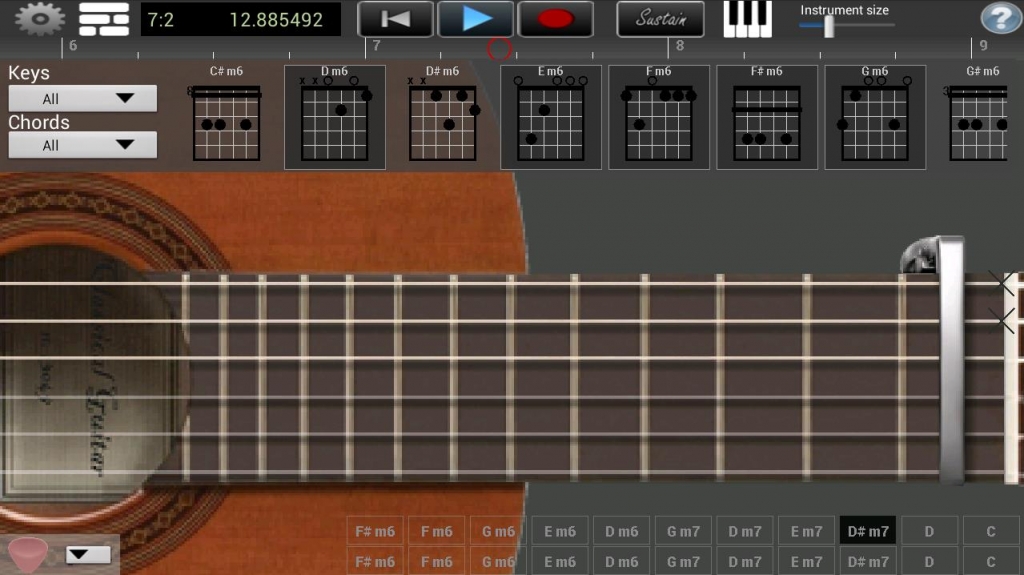This screenshot has width=1024, height=575.
Task: Tap D in top chord row
Action: click(929, 531)
